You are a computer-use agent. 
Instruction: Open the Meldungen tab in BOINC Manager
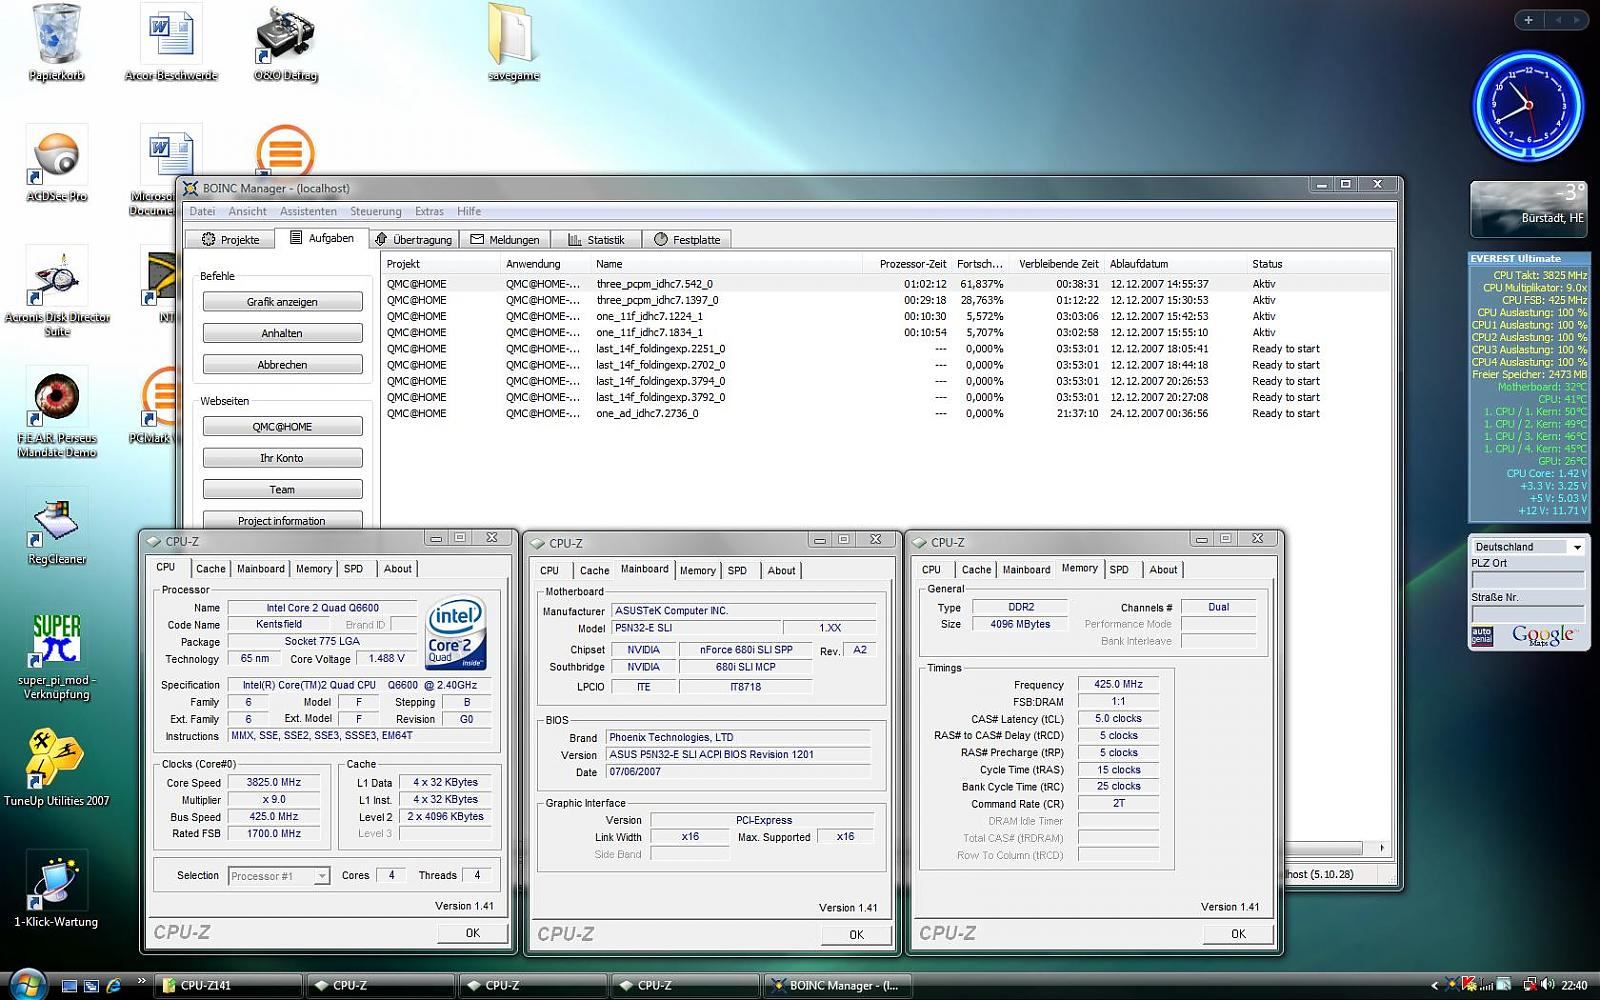506,239
